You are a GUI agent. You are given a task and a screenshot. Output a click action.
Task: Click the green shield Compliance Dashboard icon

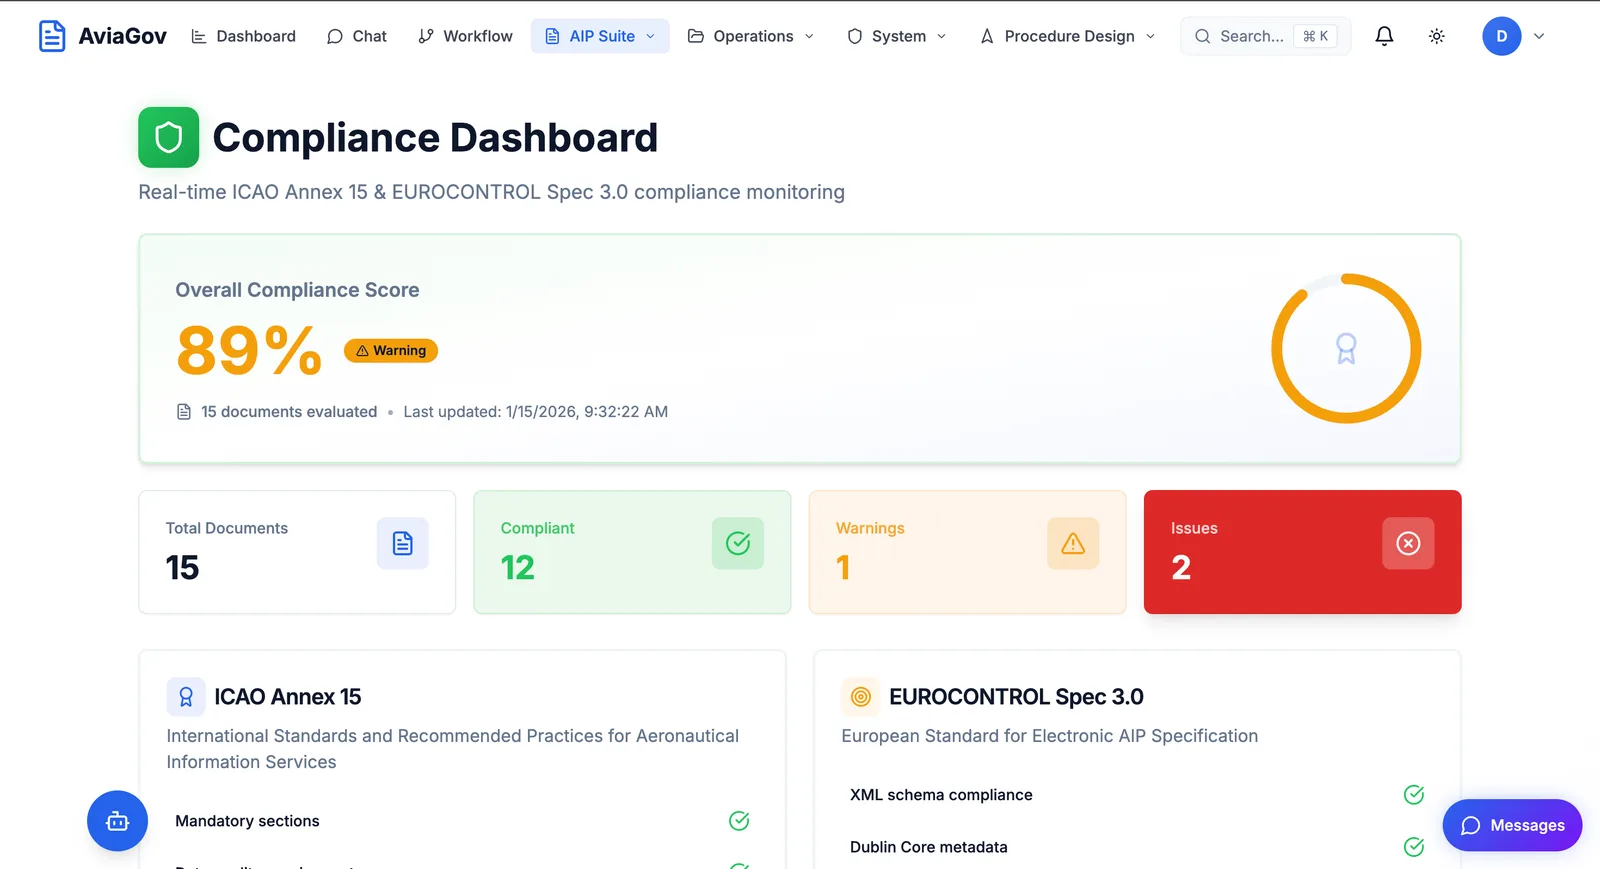click(x=168, y=137)
